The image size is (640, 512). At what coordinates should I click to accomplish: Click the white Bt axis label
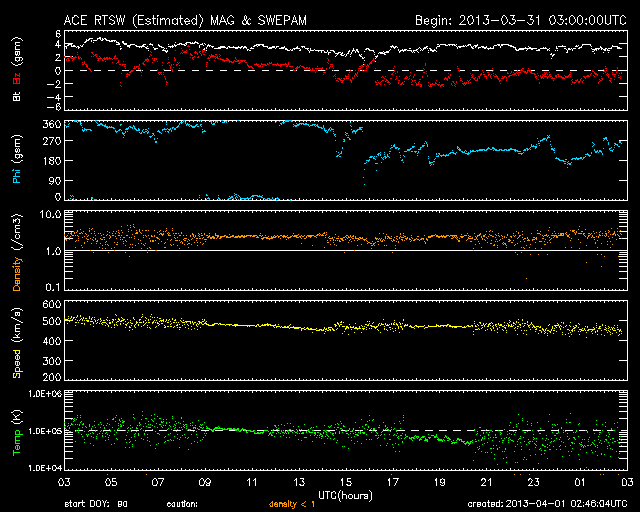[17, 97]
